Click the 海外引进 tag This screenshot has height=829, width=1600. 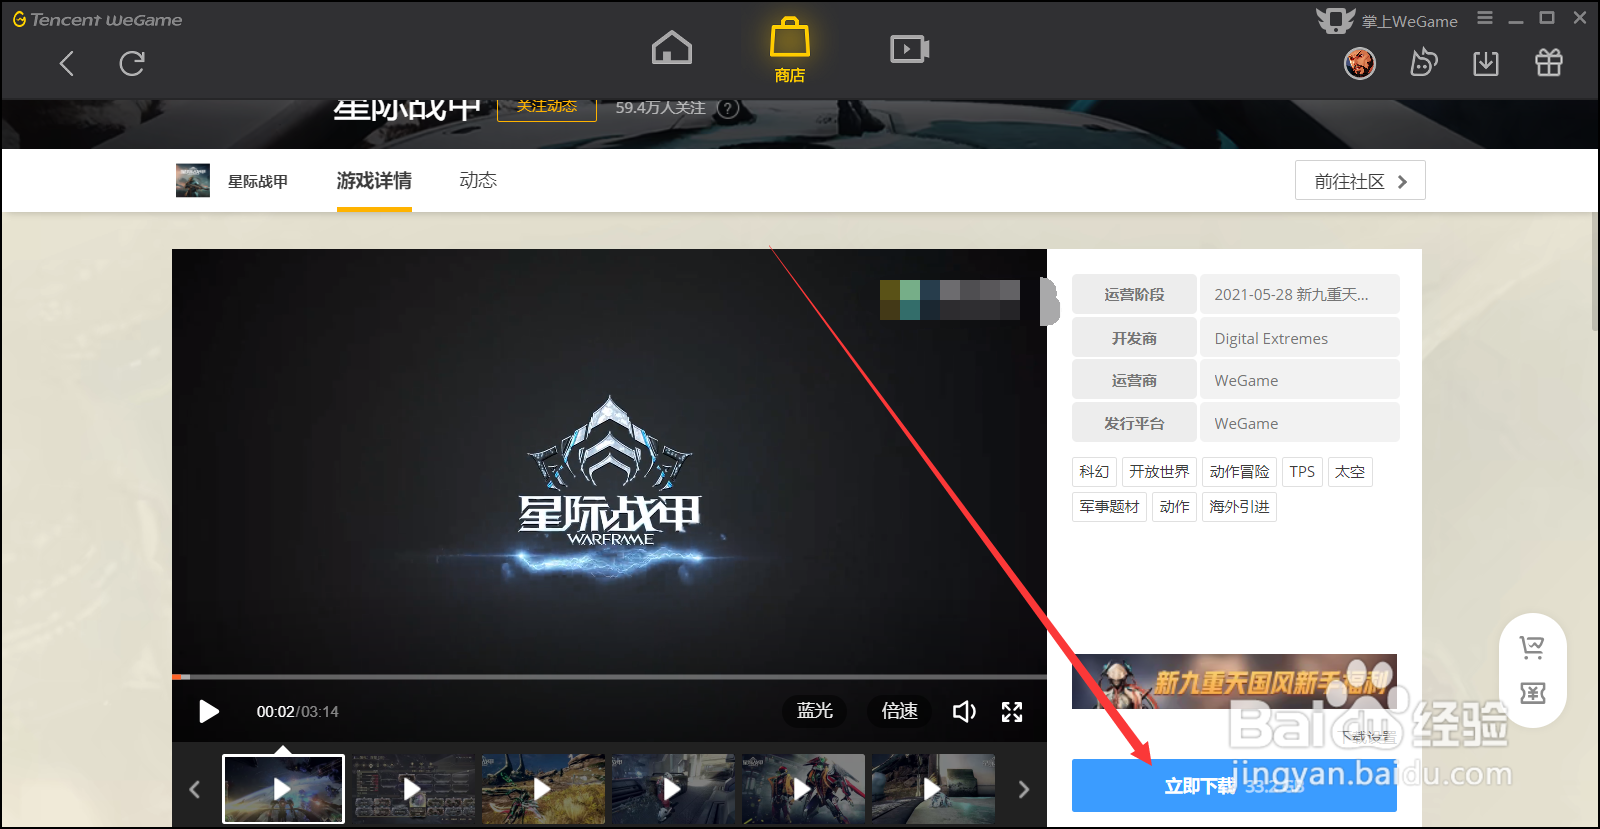(1239, 507)
